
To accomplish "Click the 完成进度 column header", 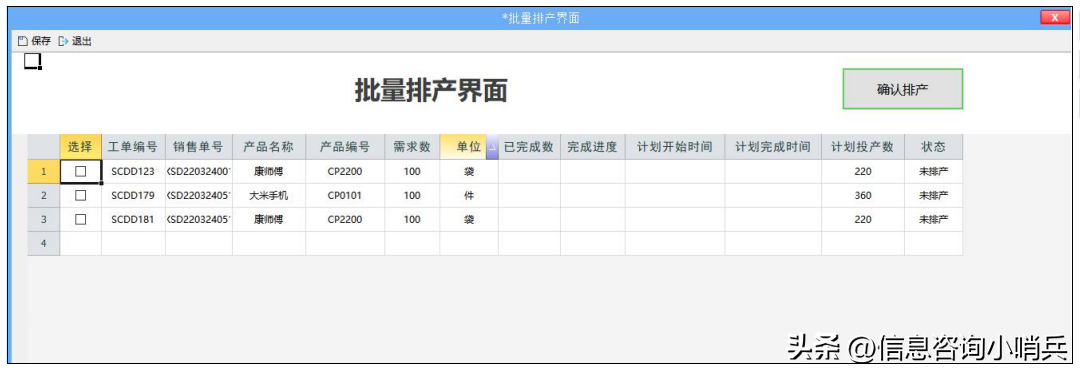I will tap(592, 147).
